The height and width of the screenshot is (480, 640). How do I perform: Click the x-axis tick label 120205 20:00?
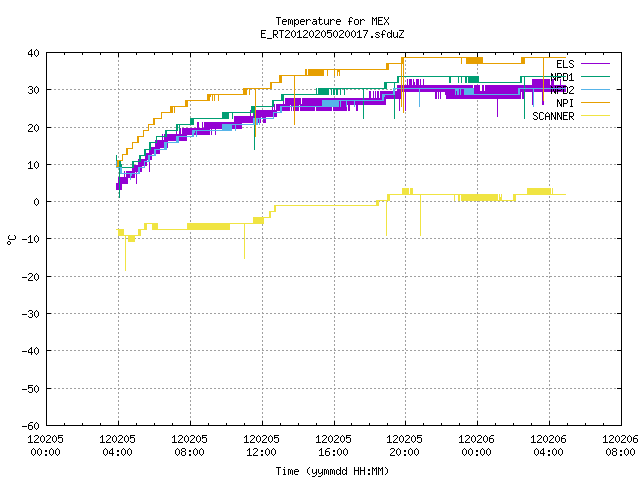click(x=404, y=446)
